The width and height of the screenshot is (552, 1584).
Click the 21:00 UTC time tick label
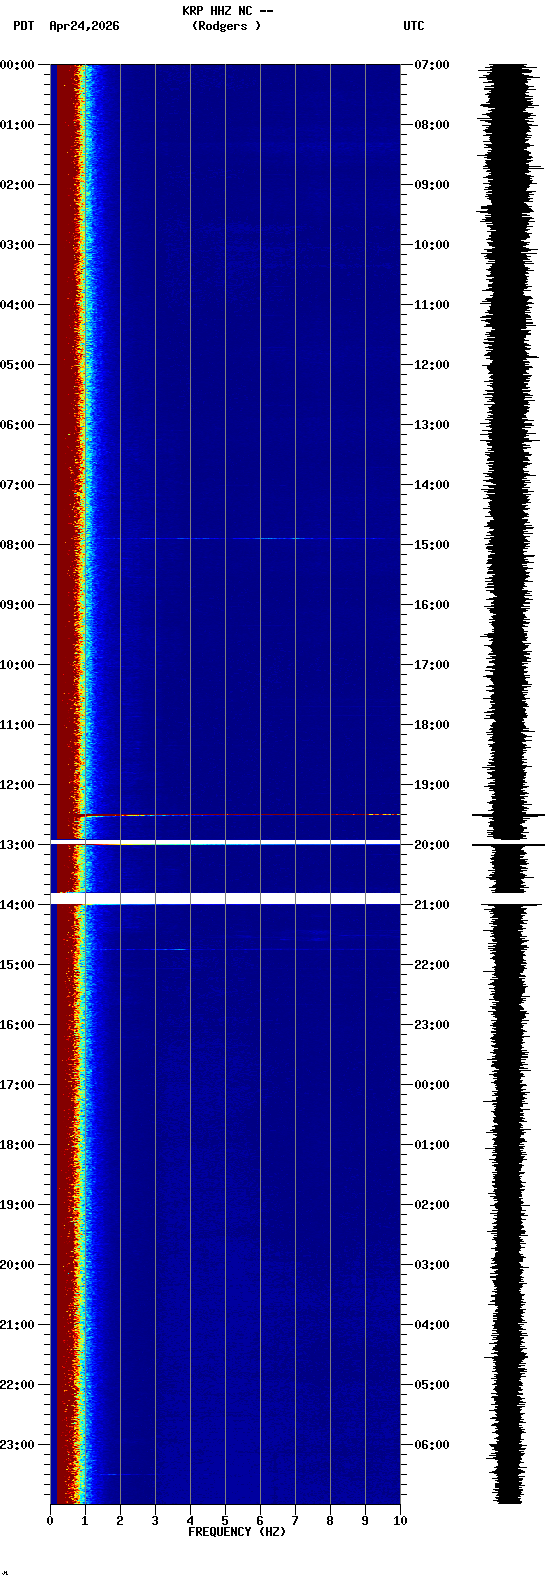(x=432, y=905)
